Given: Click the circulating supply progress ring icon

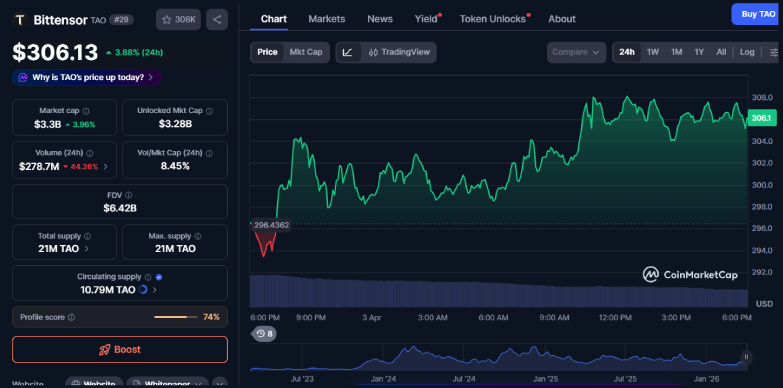Looking at the screenshot, I should [142, 290].
